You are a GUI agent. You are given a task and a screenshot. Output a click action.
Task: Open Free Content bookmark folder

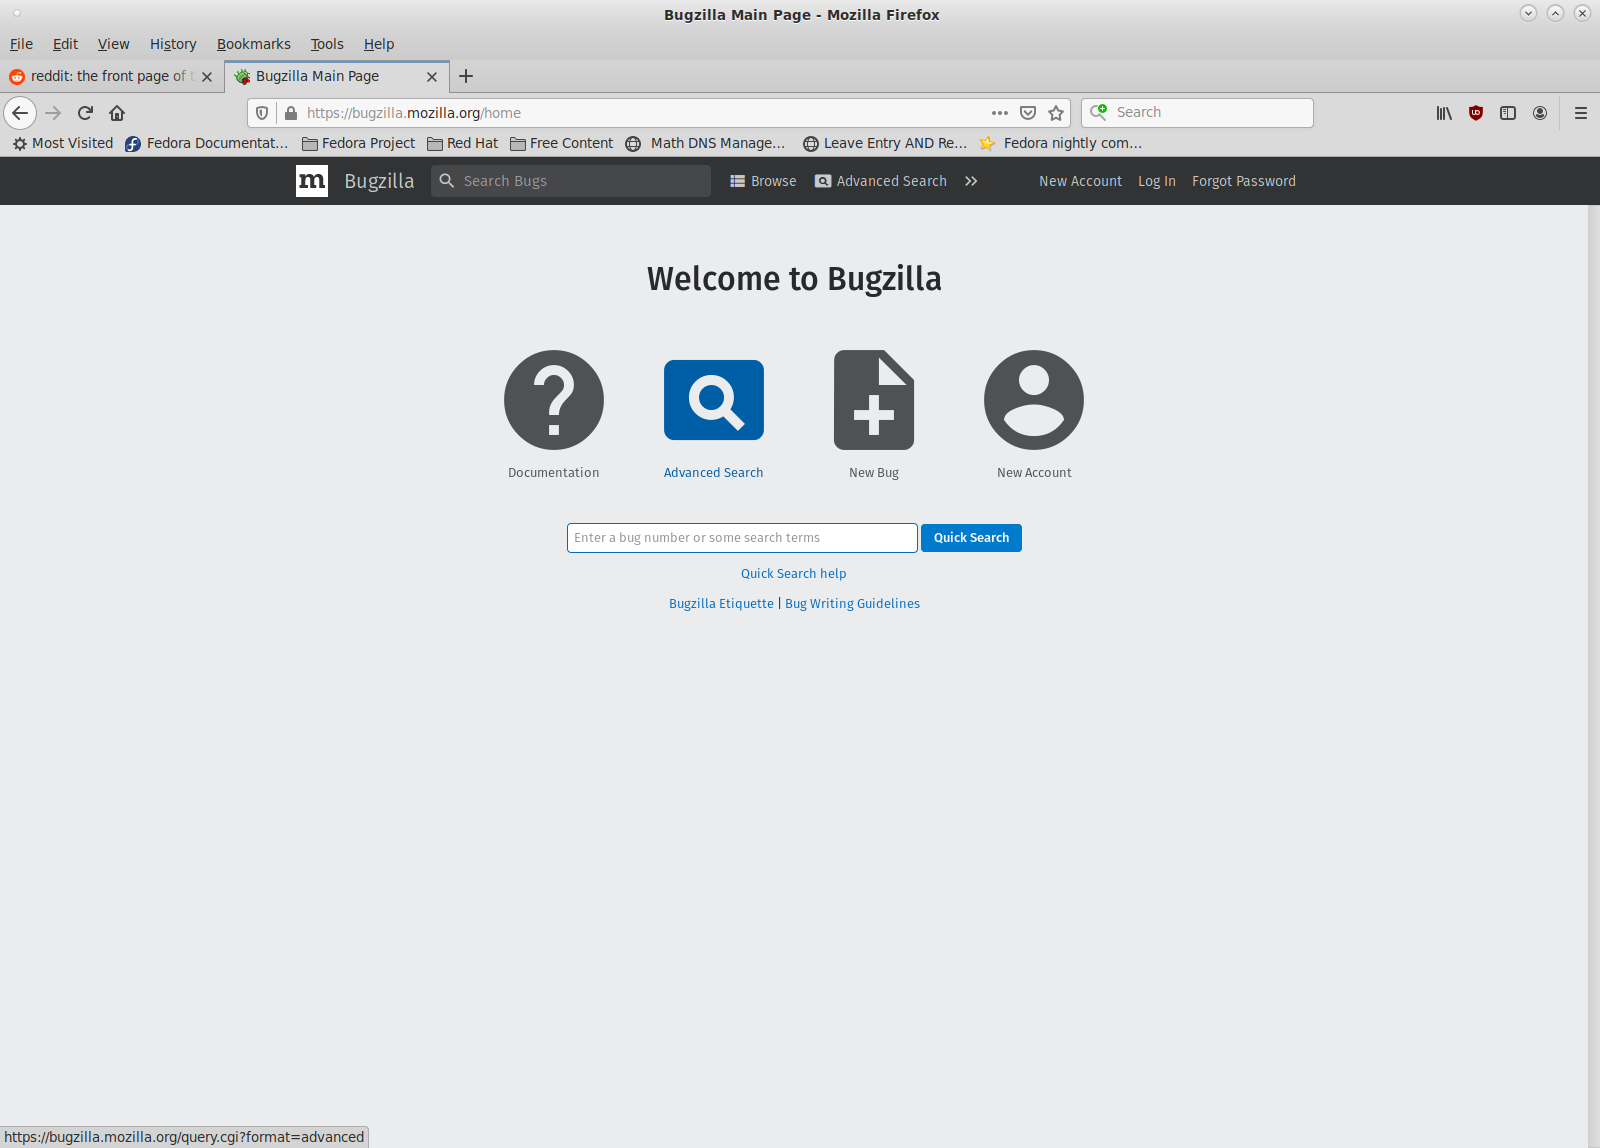point(561,143)
